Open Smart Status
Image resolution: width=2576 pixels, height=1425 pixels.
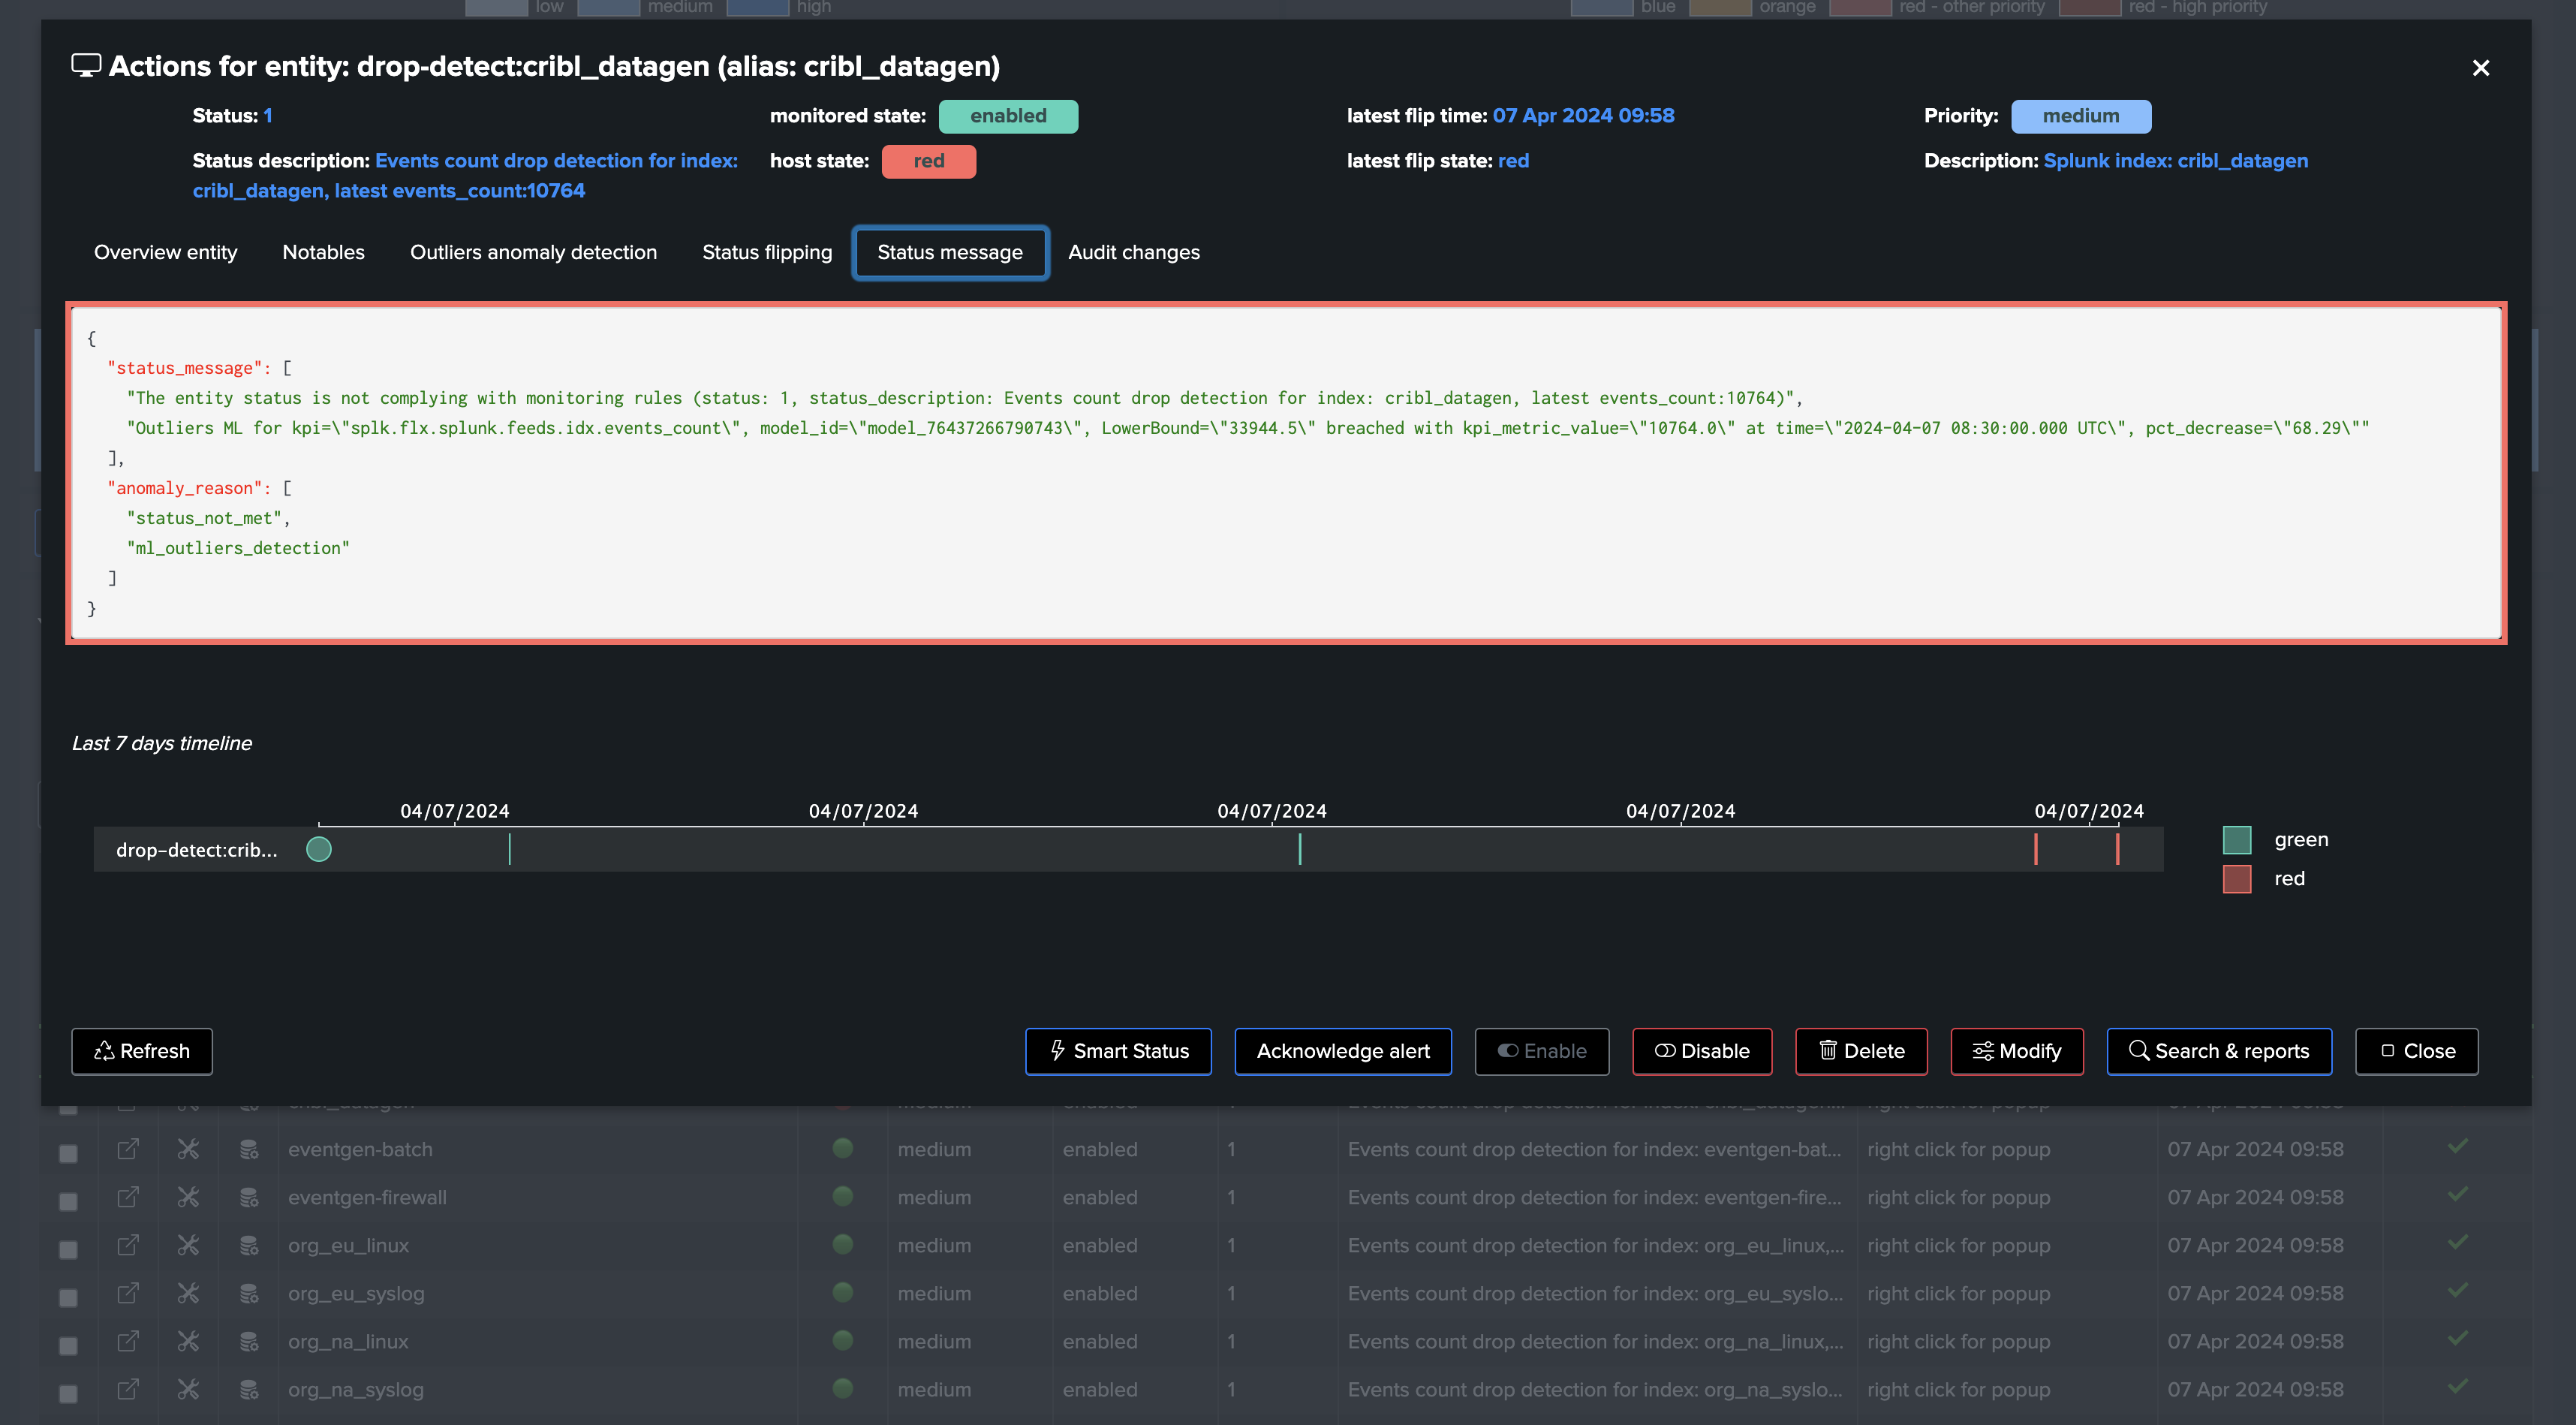pos(1118,1051)
